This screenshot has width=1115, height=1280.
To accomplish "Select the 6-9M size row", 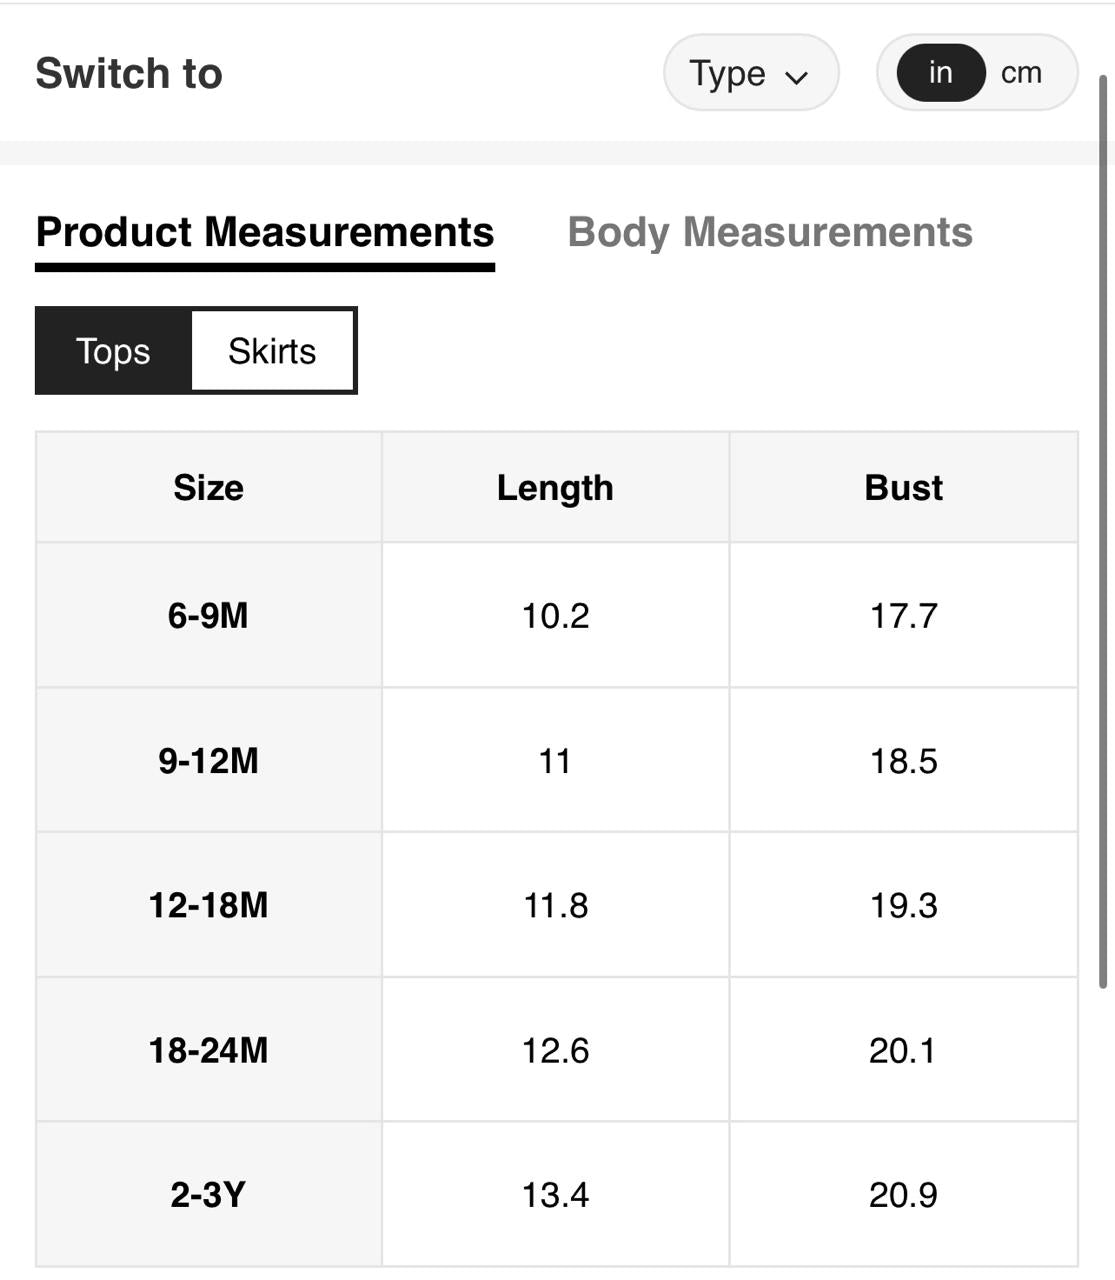I will (x=208, y=615).
